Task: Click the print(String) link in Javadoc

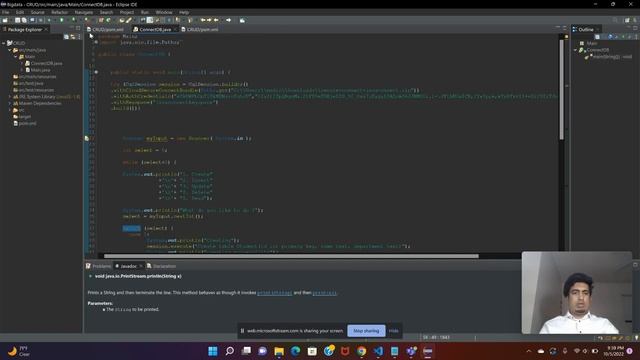Action: tap(274, 293)
